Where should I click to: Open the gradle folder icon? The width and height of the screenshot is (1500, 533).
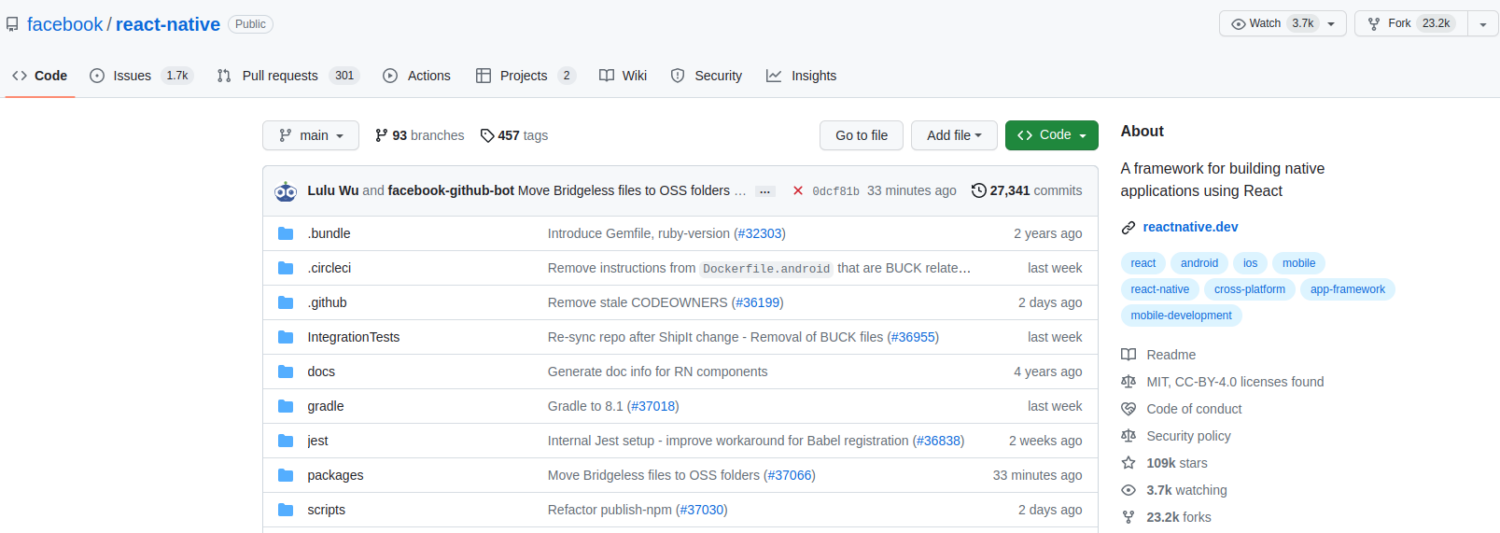point(286,406)
